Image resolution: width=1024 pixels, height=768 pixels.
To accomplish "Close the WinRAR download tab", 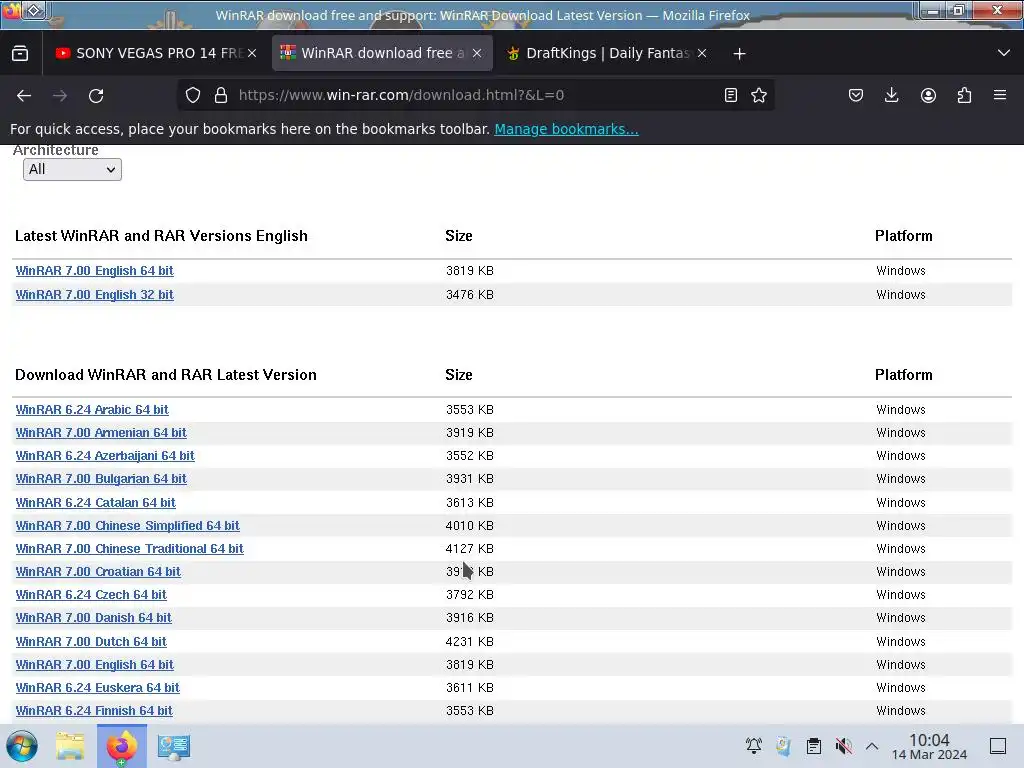I will [x=477, y=54].
